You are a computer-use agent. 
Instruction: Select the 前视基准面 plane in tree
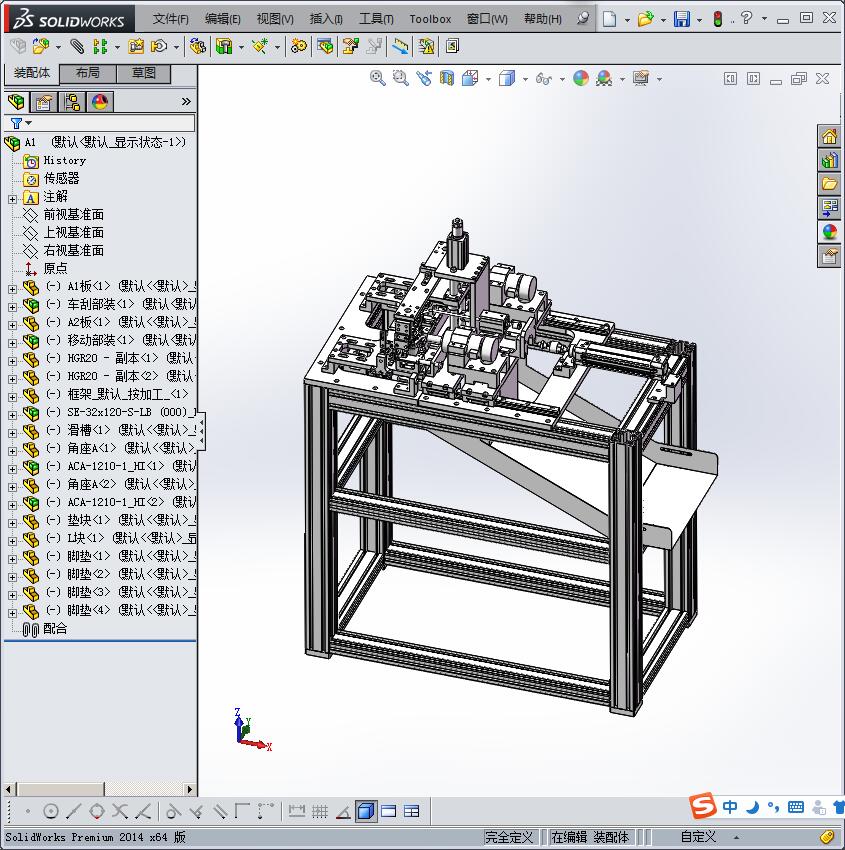(73, 215)
